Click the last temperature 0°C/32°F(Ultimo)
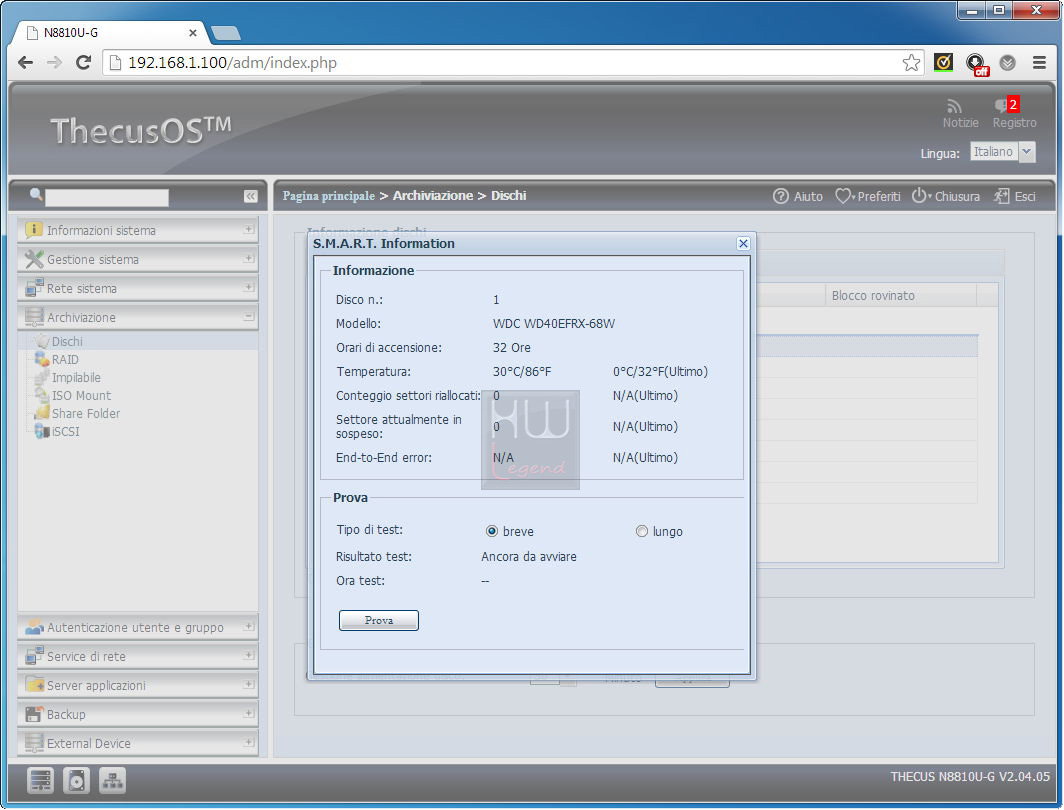 [x=660, y=372]
